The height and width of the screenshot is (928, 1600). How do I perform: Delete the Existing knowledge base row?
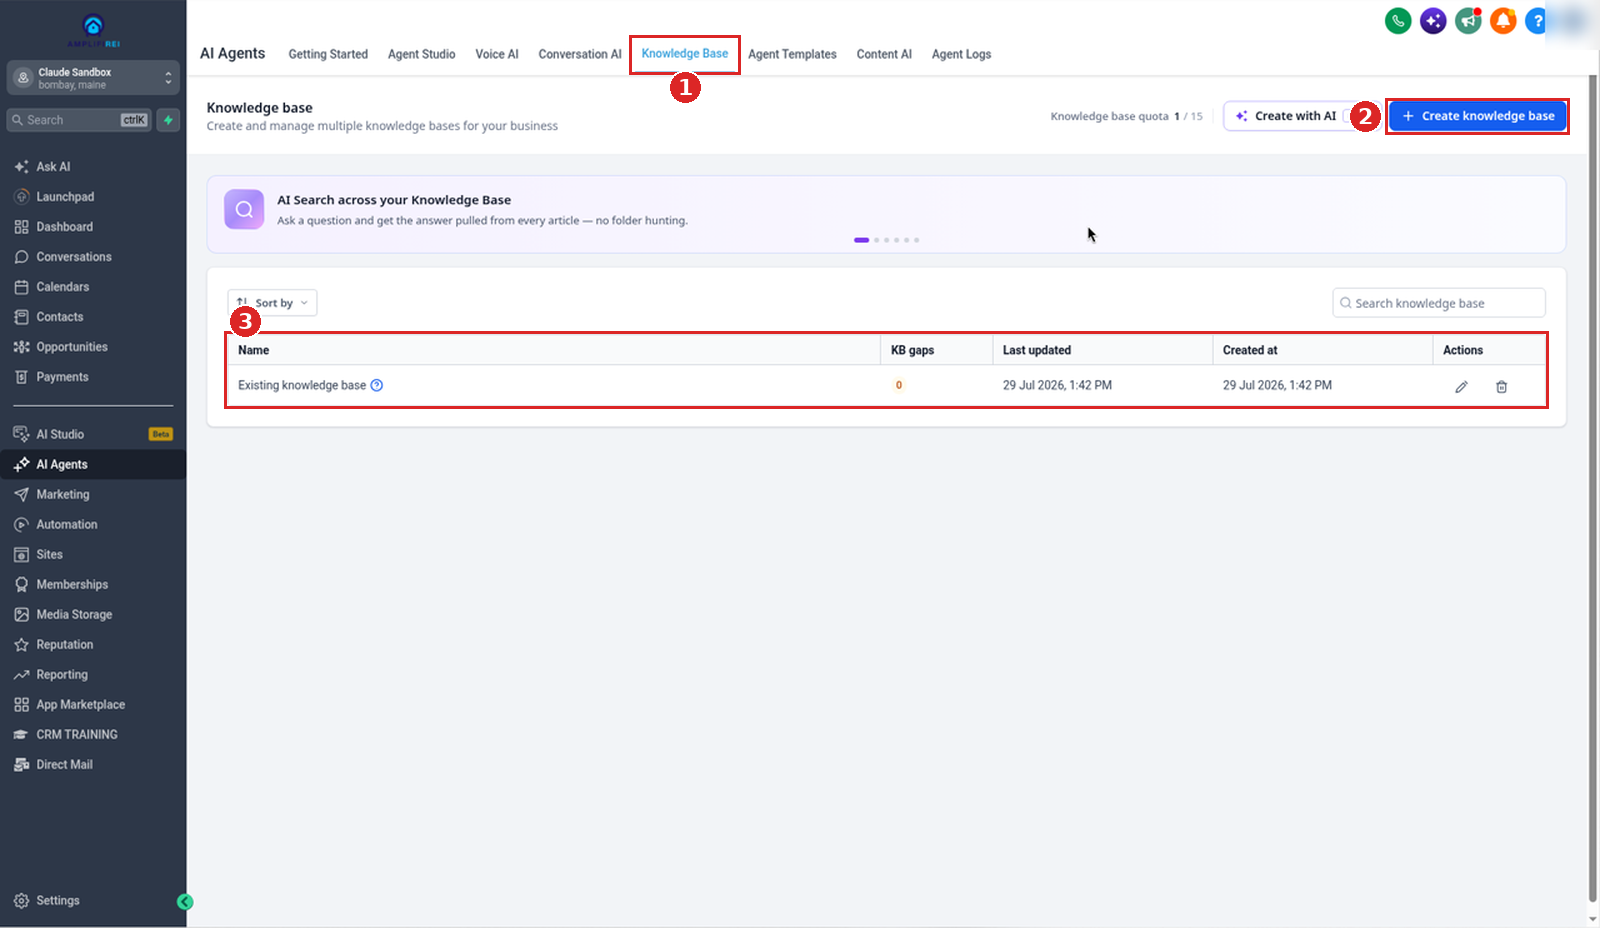click(1501, 387)
